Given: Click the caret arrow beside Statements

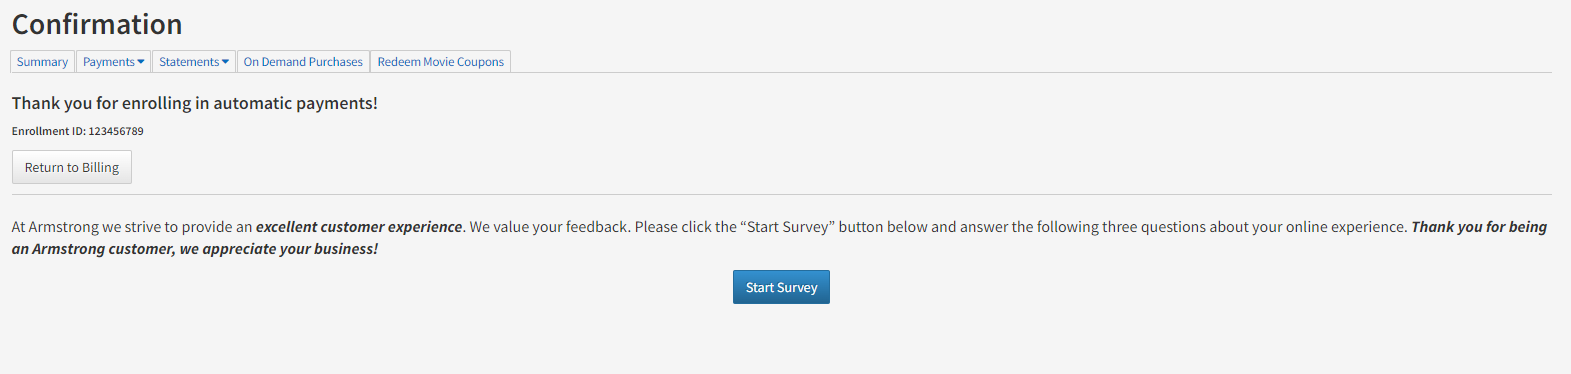Looking at the screenshot, I should (225, 62).
